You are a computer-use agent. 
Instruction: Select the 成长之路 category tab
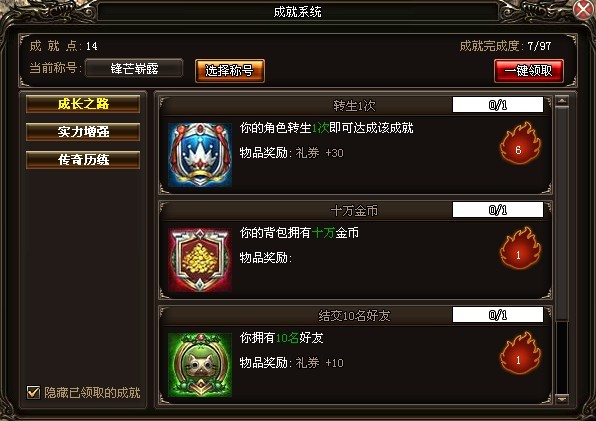[83, 104]
